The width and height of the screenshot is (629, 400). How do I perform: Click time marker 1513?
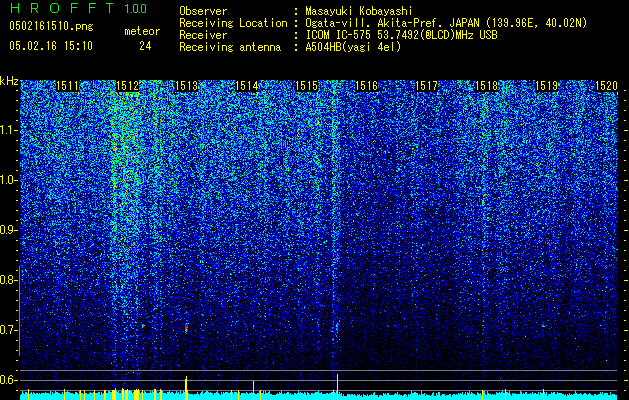click(187, 86)
